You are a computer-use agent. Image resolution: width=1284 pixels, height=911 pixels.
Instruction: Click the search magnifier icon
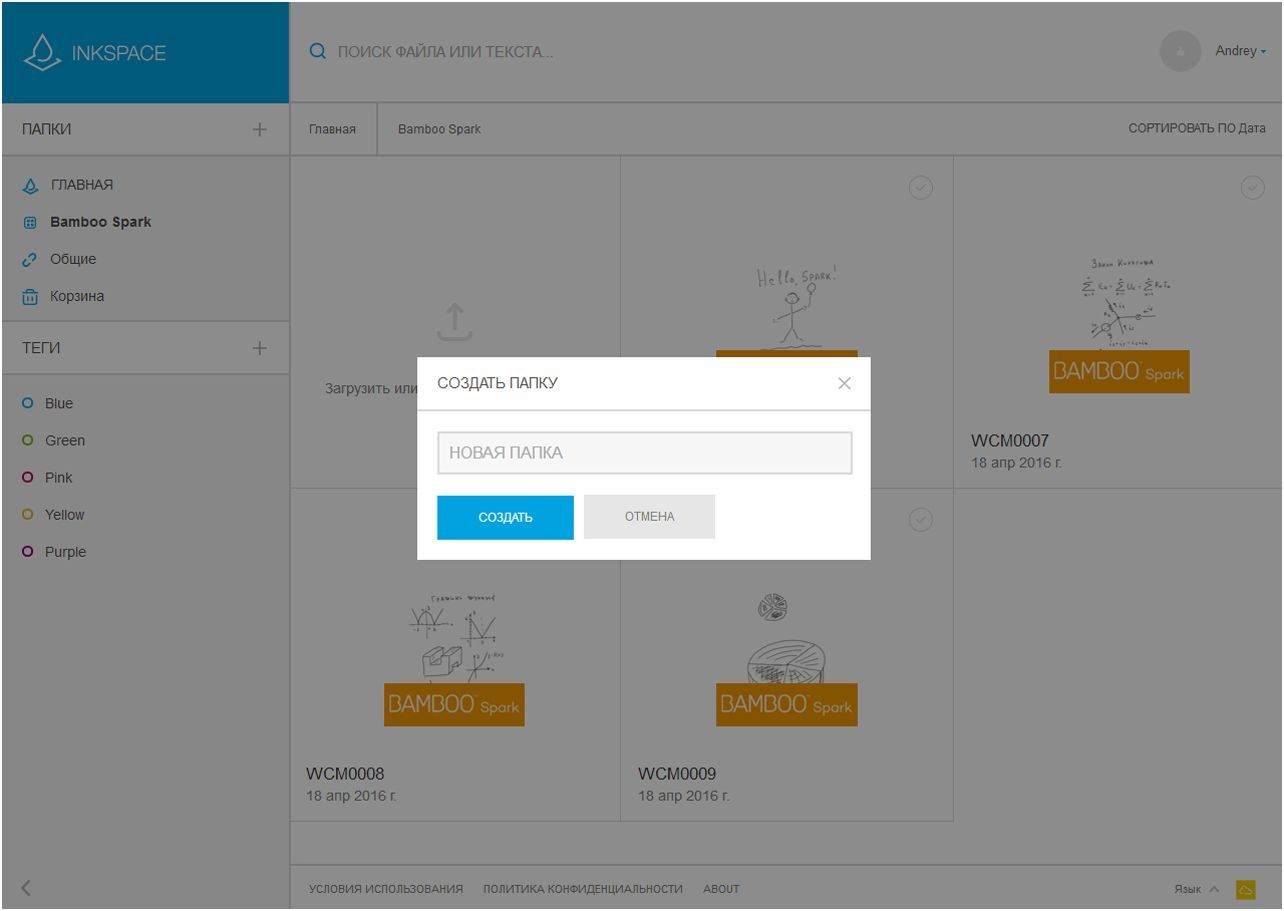(317, 51)
